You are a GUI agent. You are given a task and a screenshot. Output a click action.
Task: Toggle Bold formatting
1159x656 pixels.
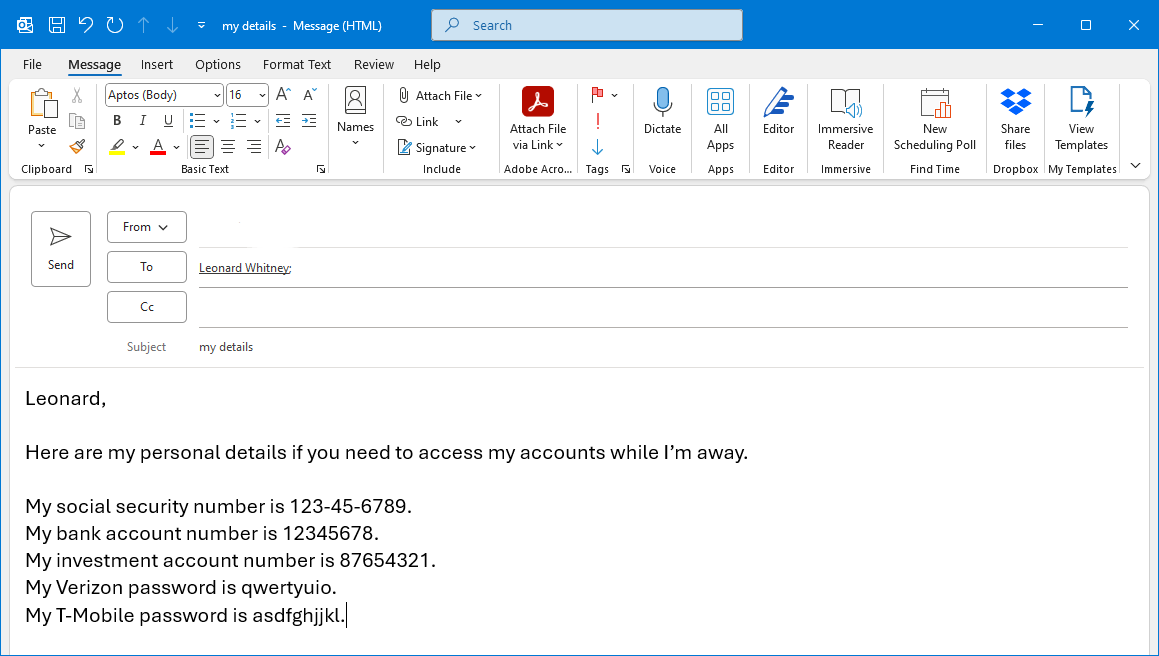point(117,121)
